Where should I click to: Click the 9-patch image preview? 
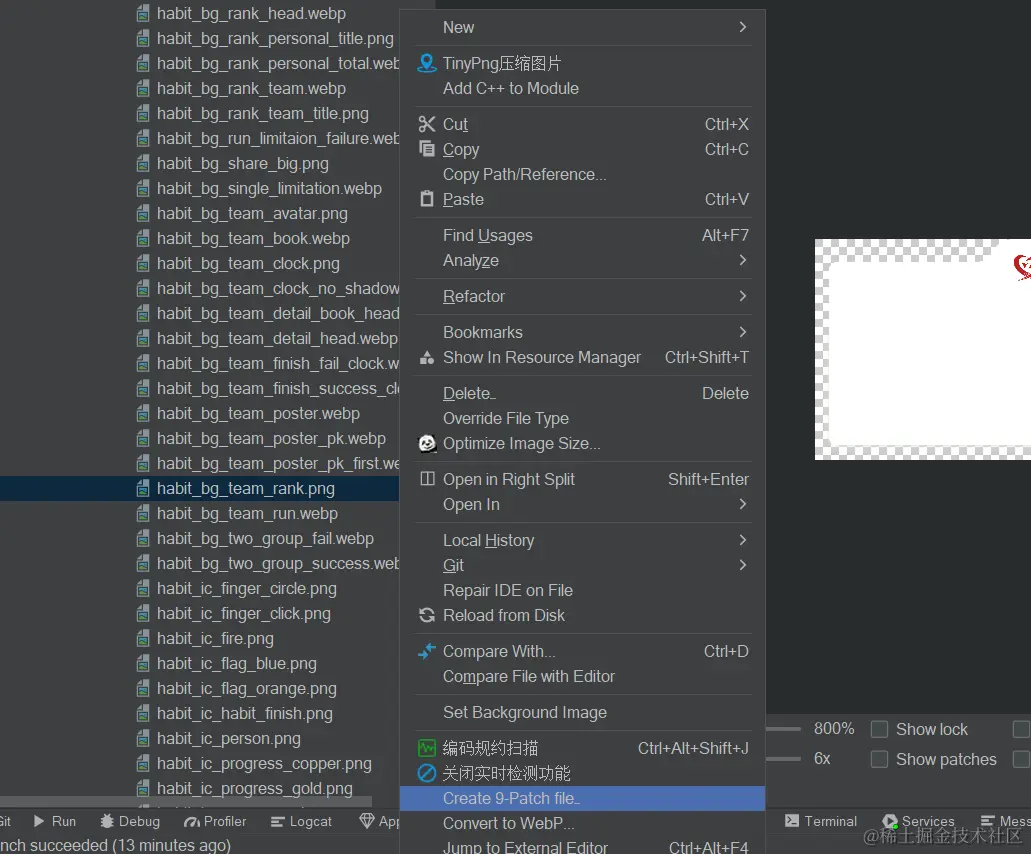point(923,349)
